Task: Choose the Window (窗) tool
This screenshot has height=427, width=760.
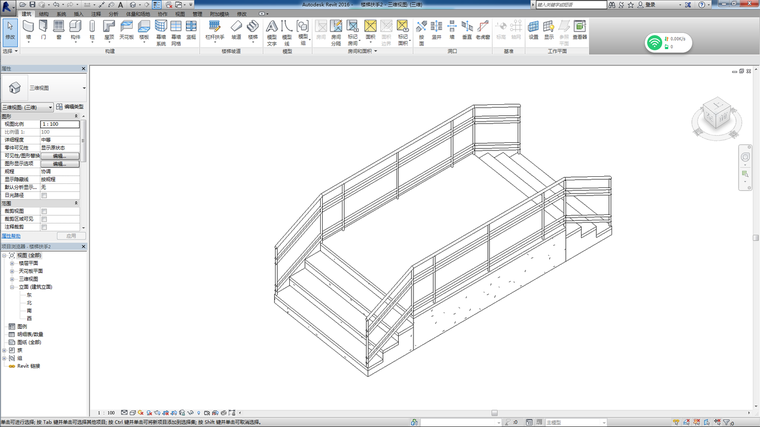Action: 59,31
